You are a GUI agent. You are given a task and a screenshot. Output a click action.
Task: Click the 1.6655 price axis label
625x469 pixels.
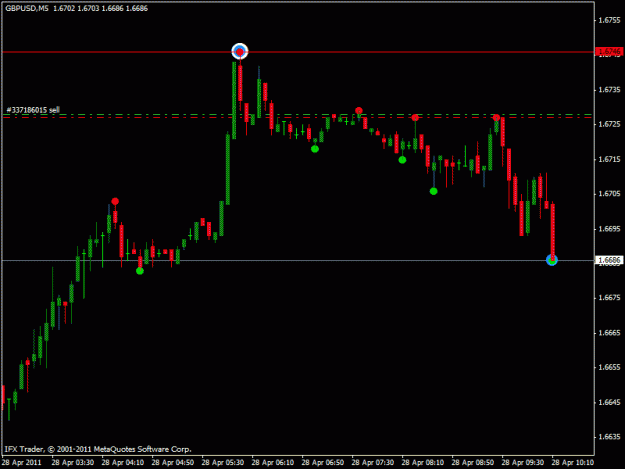tap(609, 367)
